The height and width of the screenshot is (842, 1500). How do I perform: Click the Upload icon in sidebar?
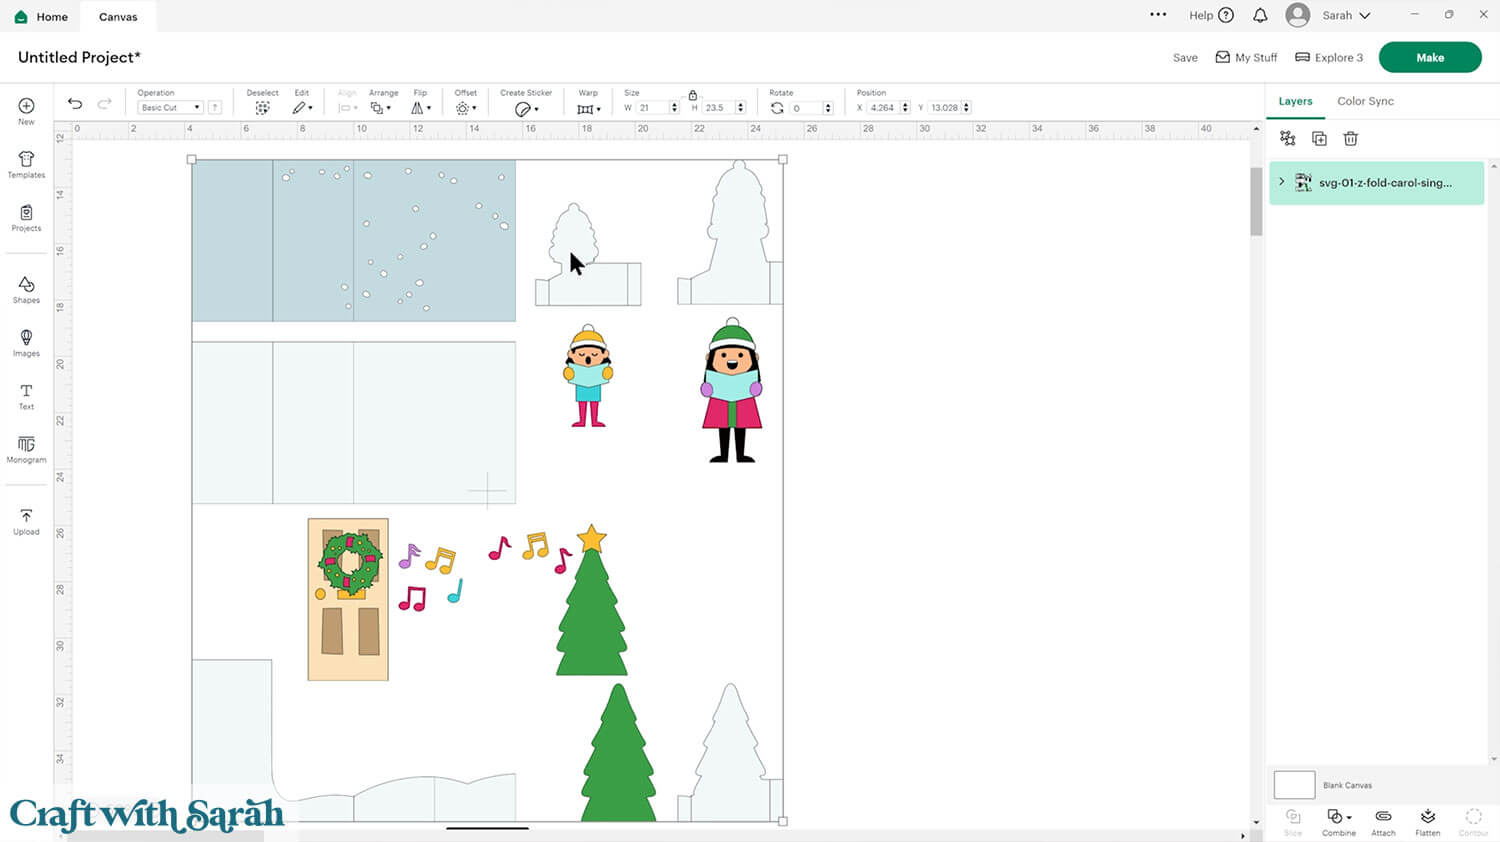[26, 521]
